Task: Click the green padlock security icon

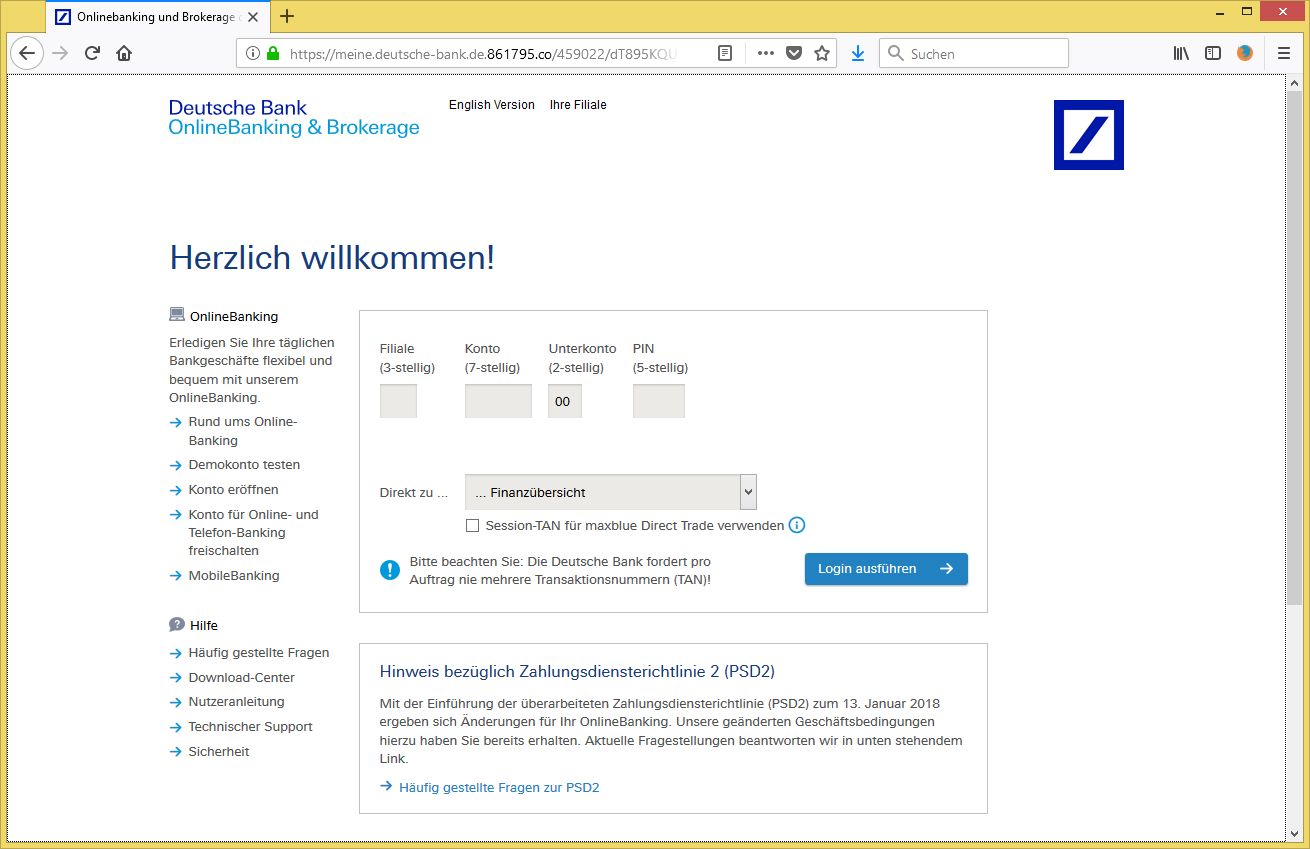Action: coord(273,54)
